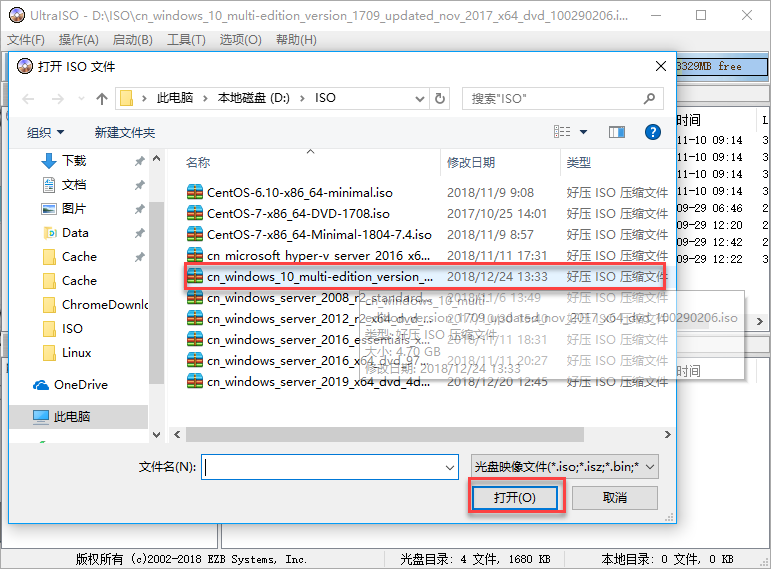Select cn_windows_server_2019_x64_dvd file
Viewport: 771px width, 569px height.
(x=318, y=382)
